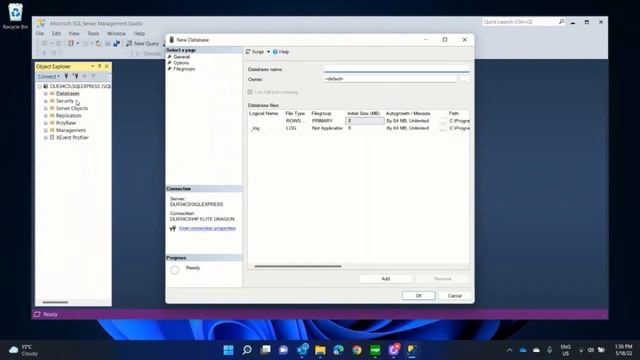640x360 pixels.
Task: Click the Help button in New Database dialog
Action: (281, 52)
